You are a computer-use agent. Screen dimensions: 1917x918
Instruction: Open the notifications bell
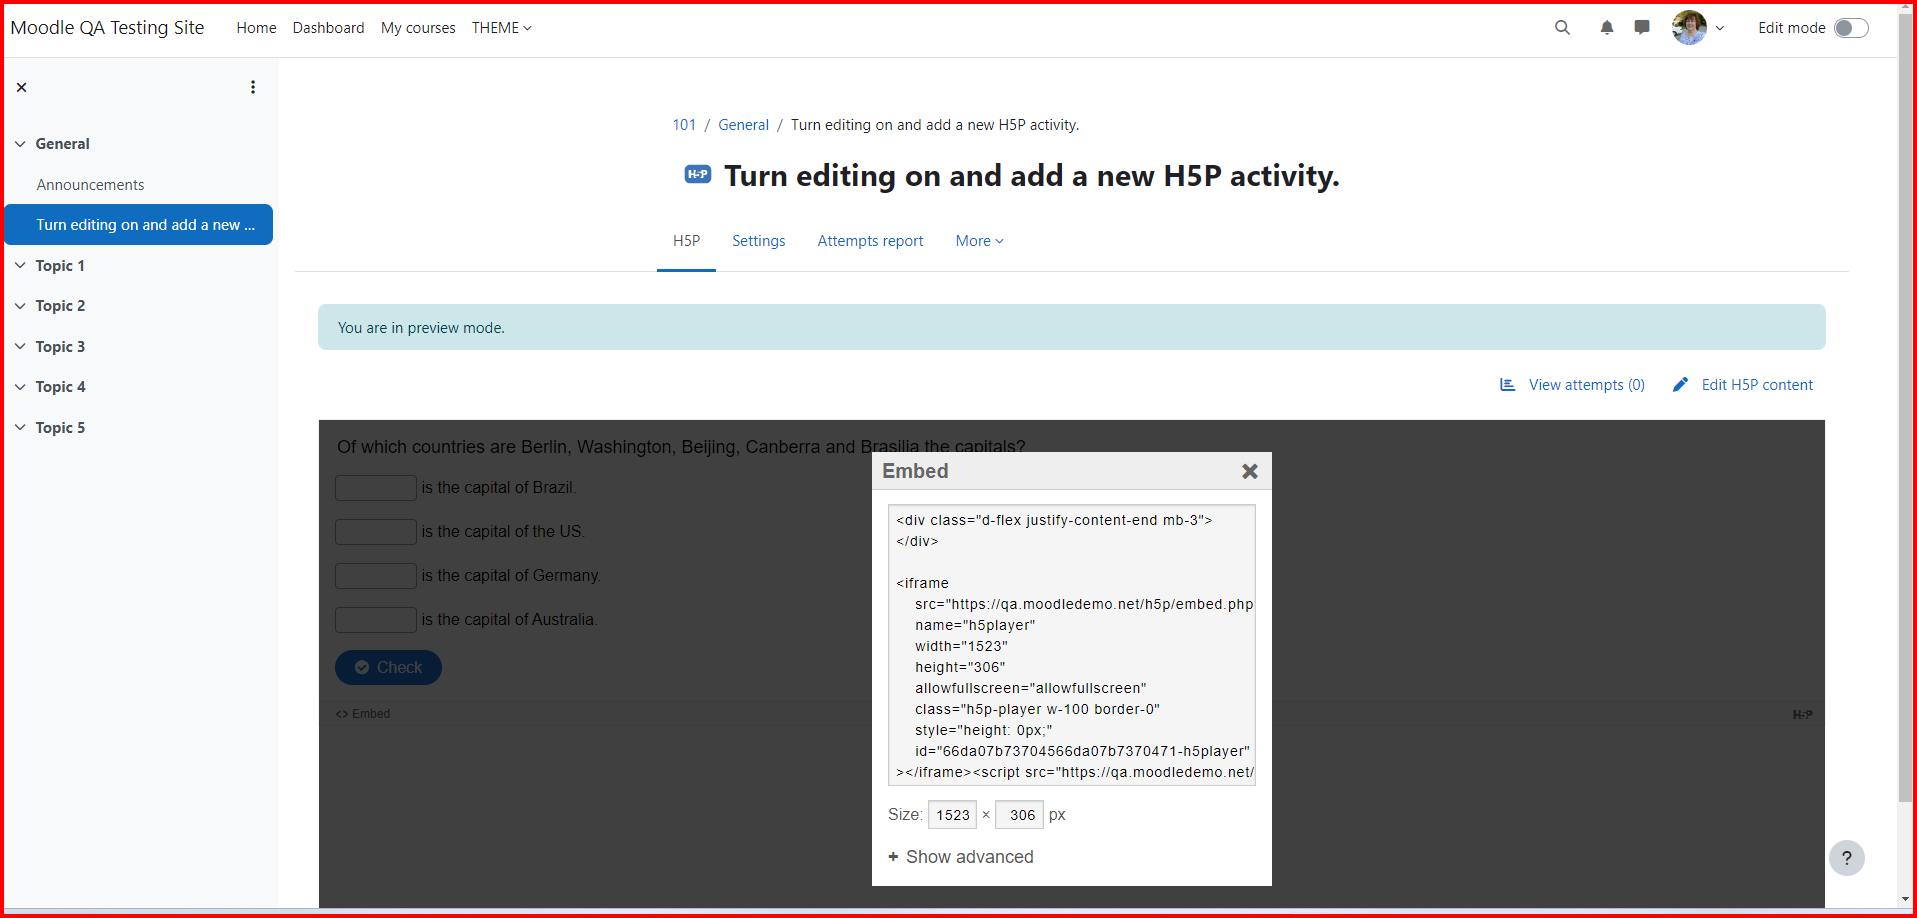[x=1607, y=28]
